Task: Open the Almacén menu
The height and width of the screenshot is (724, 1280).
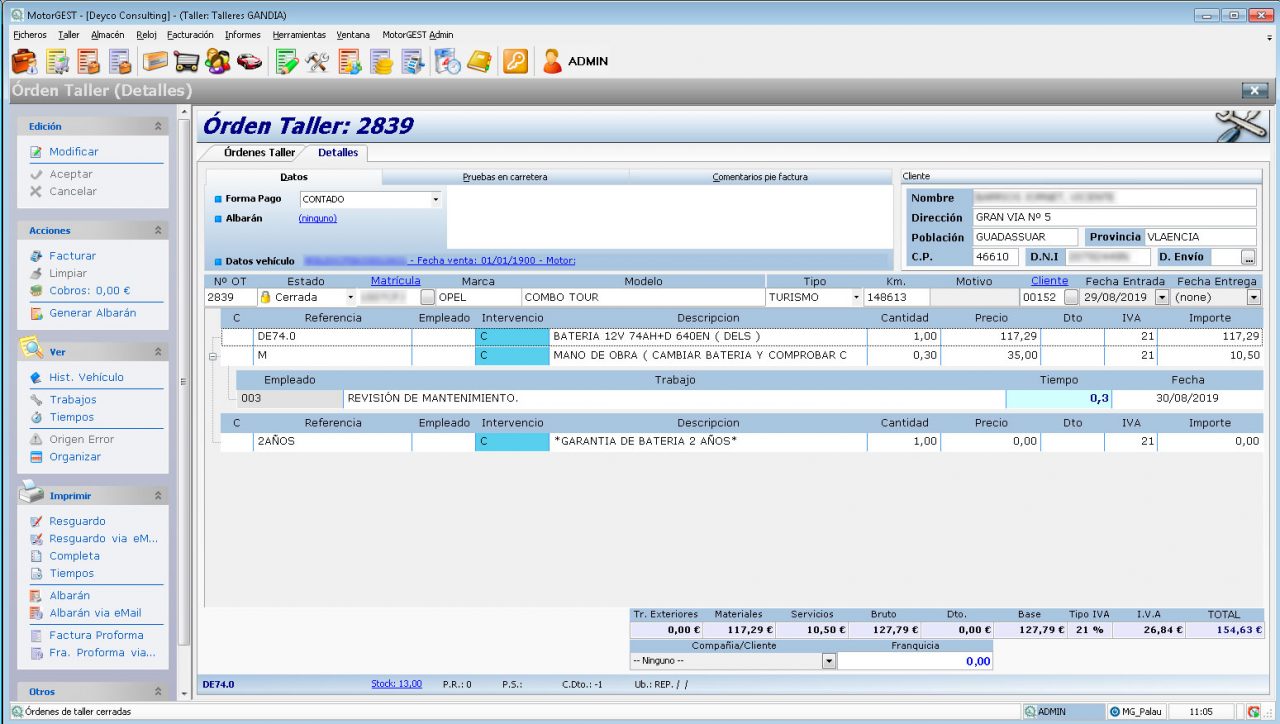Action: (x=107, y=35)
